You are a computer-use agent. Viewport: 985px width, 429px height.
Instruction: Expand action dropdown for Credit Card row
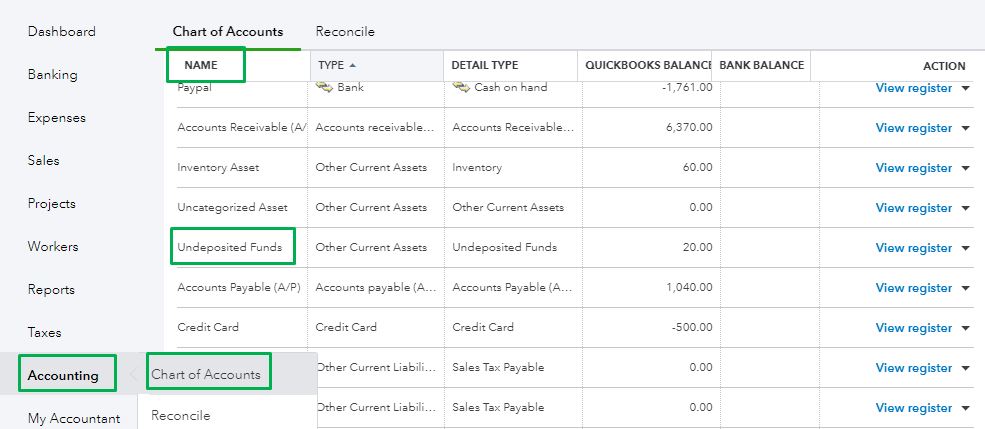(x=966, y=328)
